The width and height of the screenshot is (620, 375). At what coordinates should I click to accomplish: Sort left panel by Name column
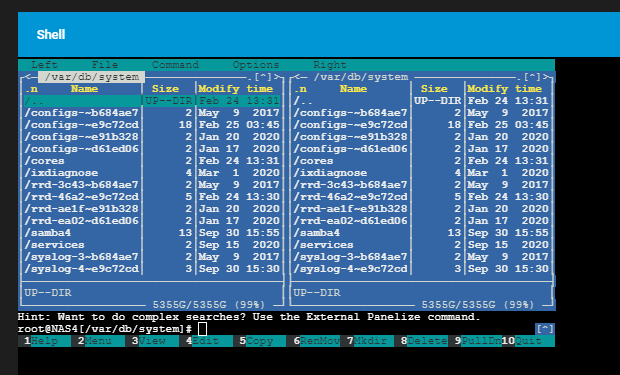(84, 89)
